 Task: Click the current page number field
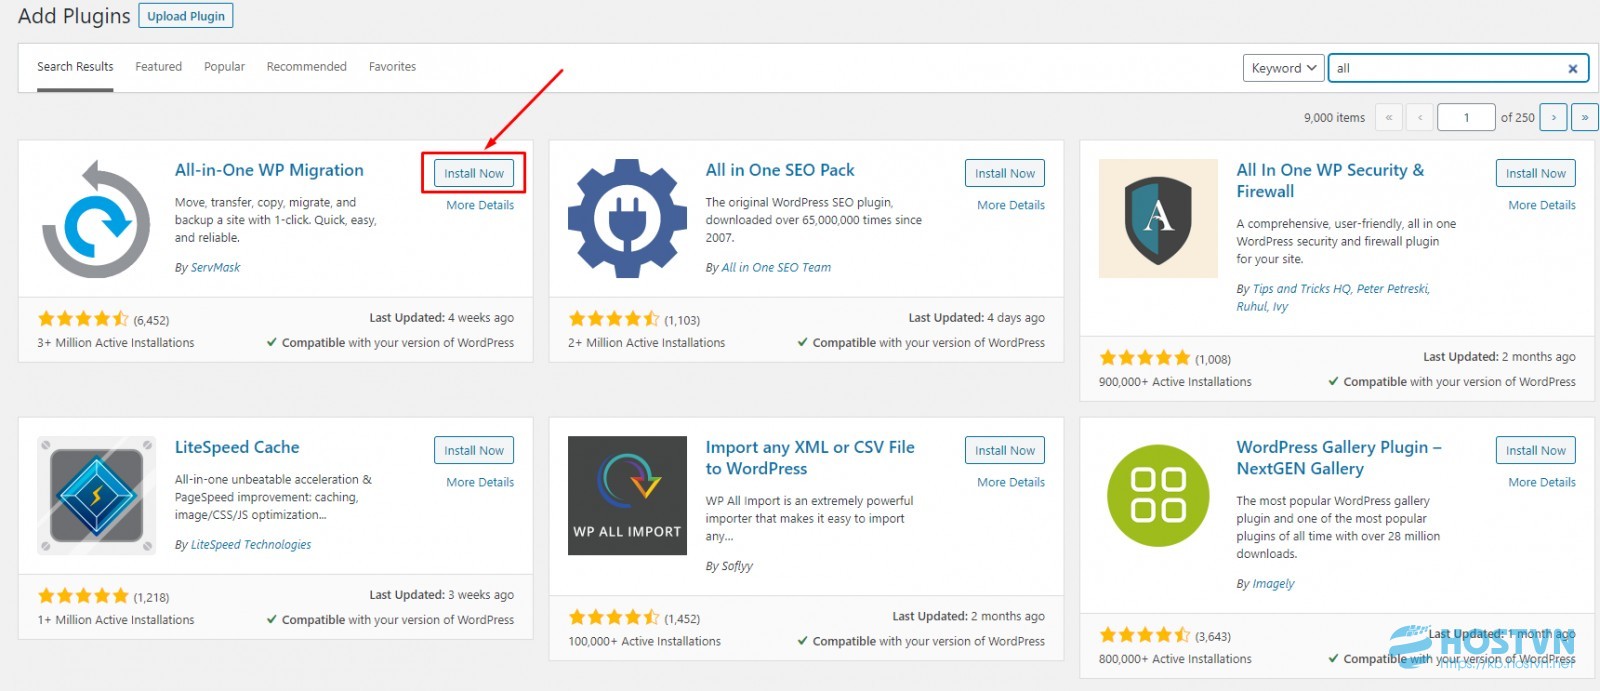tap(1466, 117)
